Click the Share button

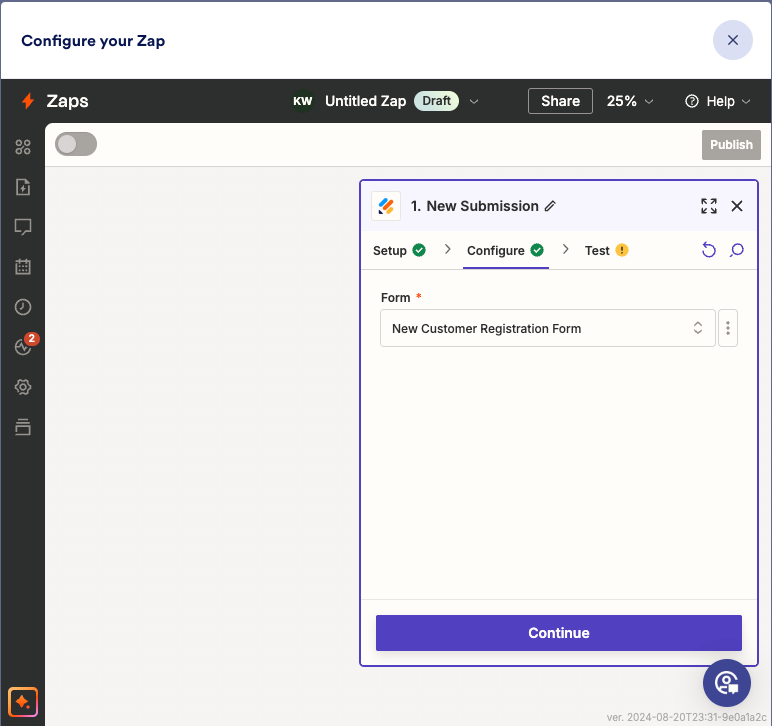[560, 101]
